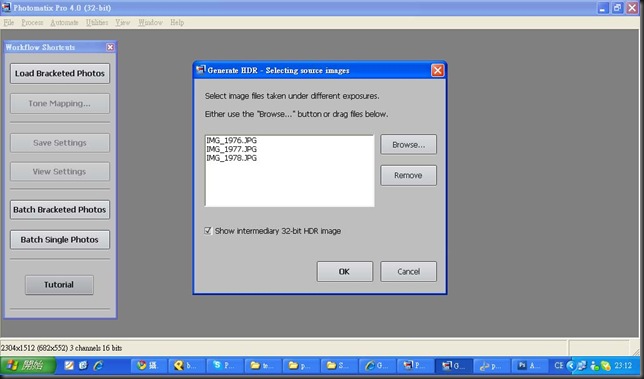The height and width of the screenshot is (379, 644).
Task: Switch to Generate HDR 'G...' taskbar button
Action: (453, 365)
